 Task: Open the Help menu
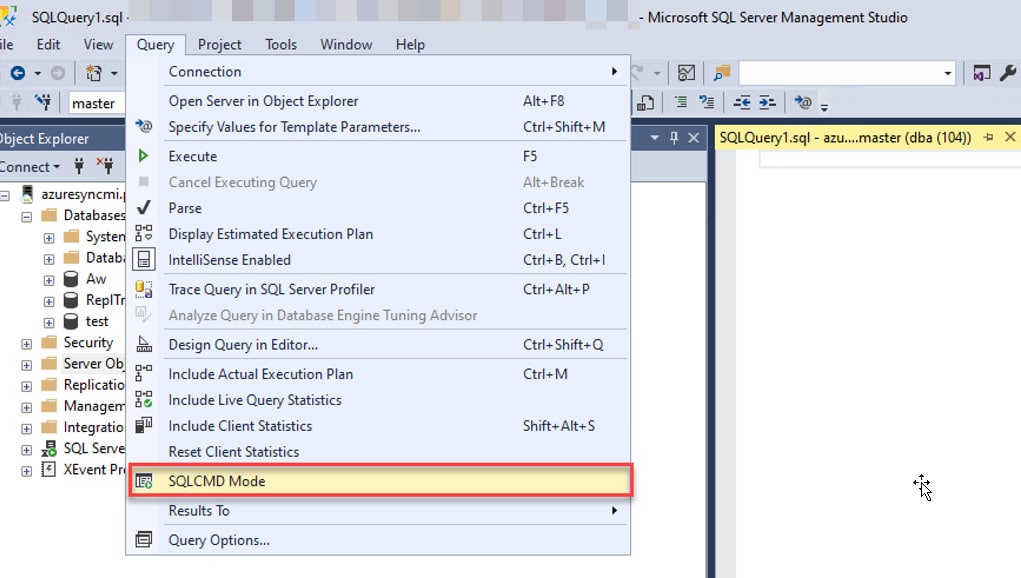point(410,44)
